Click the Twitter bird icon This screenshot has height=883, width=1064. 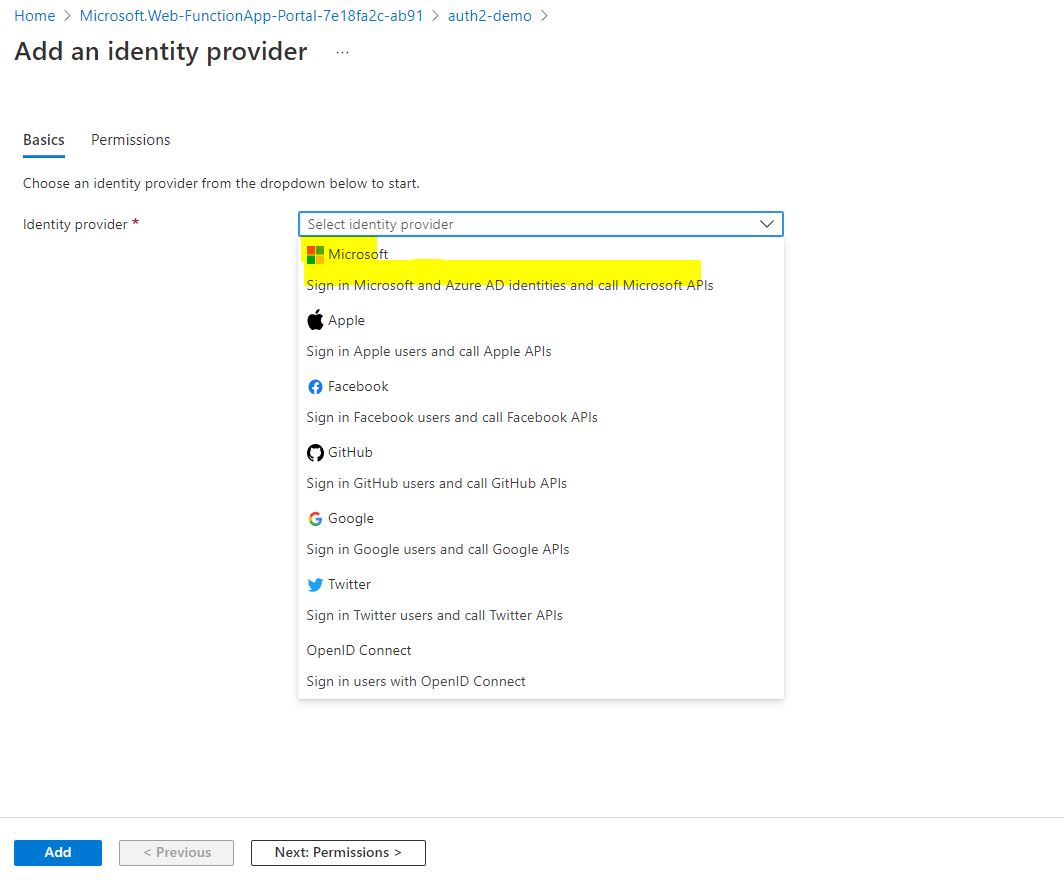[315, 585]
